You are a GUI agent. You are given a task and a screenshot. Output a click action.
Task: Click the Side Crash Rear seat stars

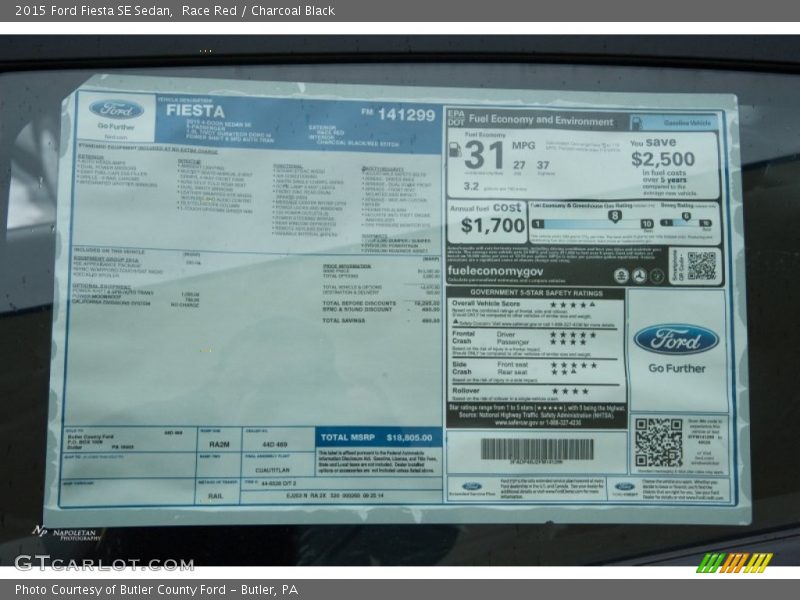point(563,372)
